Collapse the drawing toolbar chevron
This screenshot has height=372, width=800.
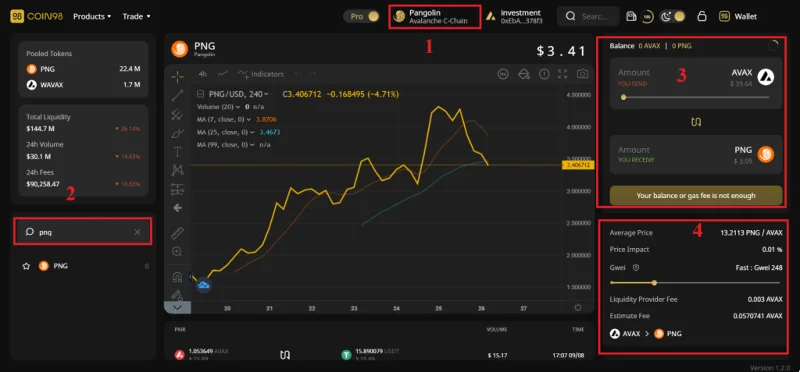coord(177,308)
